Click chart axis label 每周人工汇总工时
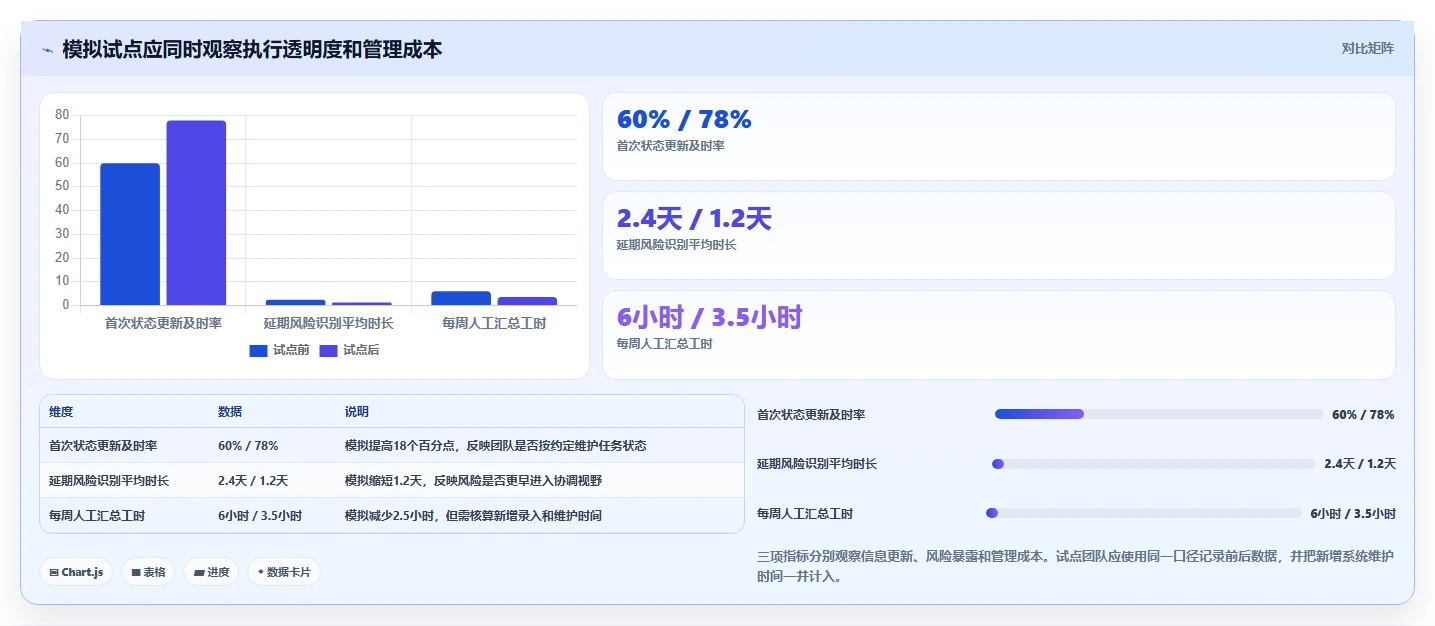The width and height of the screenshot is (1435, 626). pos(495,323)
